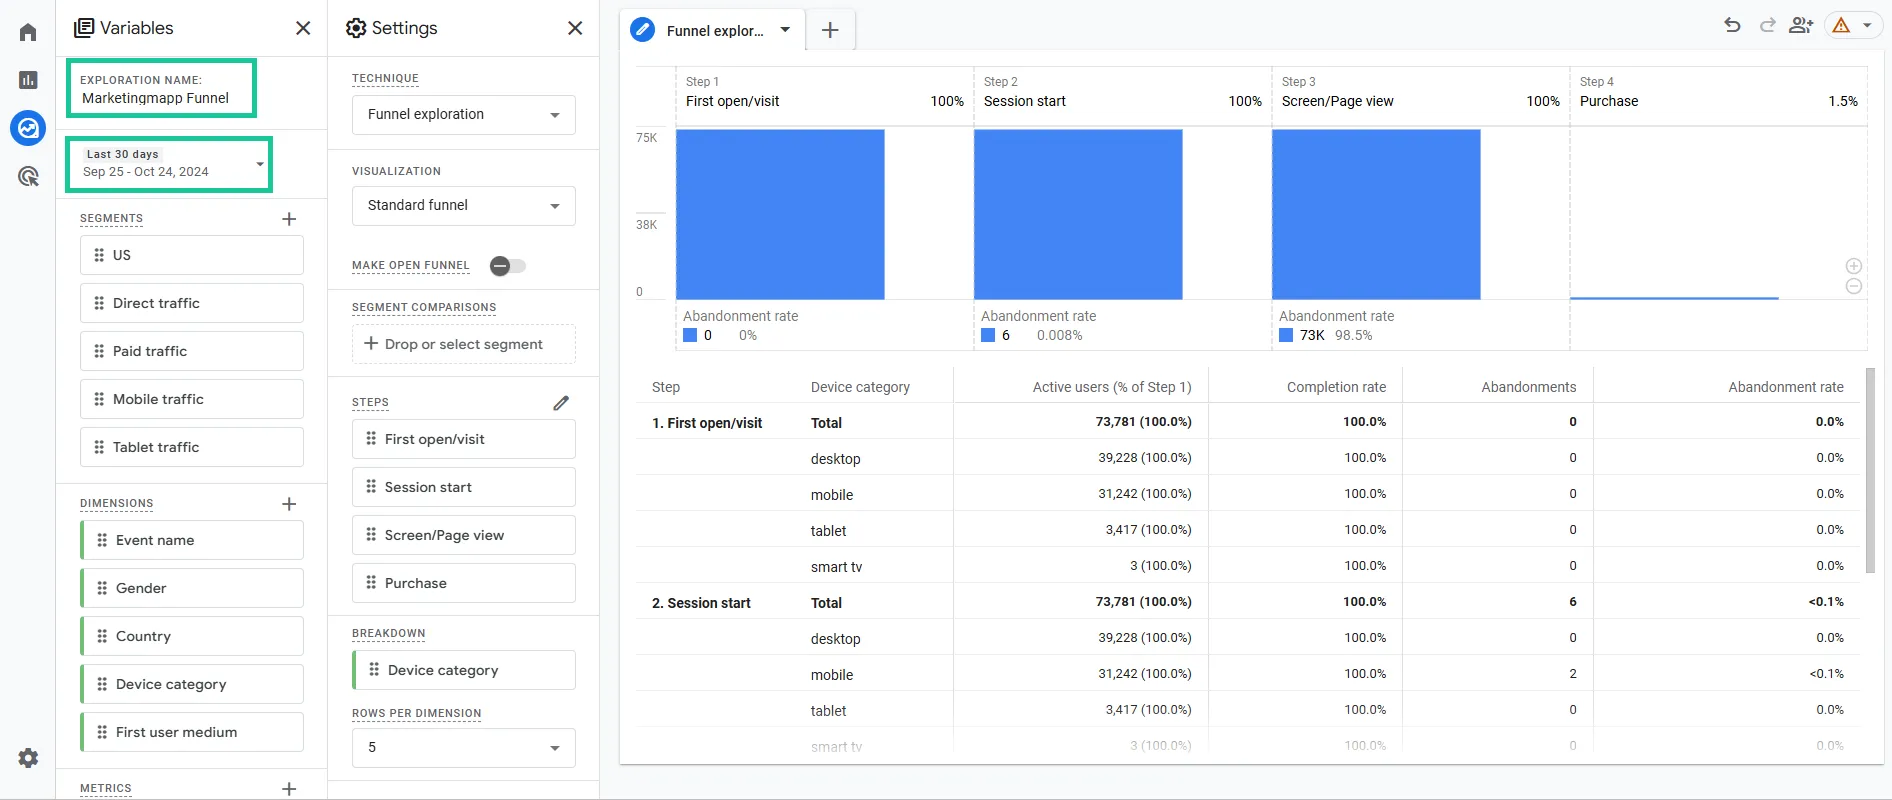Screen dimensions: 1892x800
Task: Open the Visualization dropdown
Action: (464, 206)
